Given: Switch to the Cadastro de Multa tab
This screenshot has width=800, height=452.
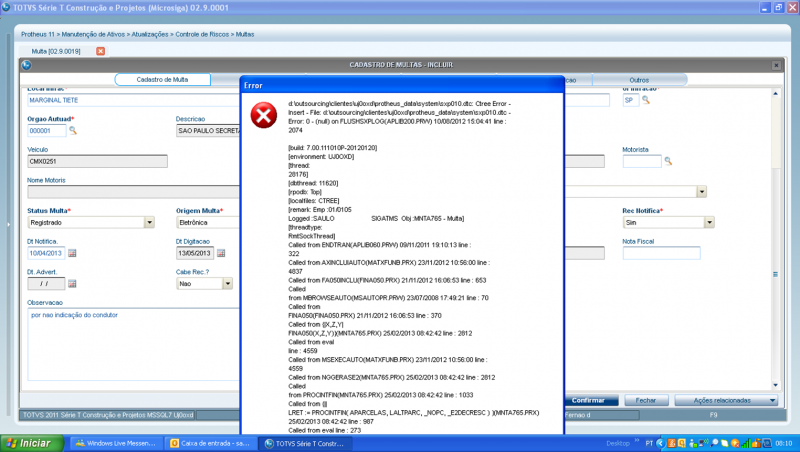Looking at the screenshot, I should (162, 80).
